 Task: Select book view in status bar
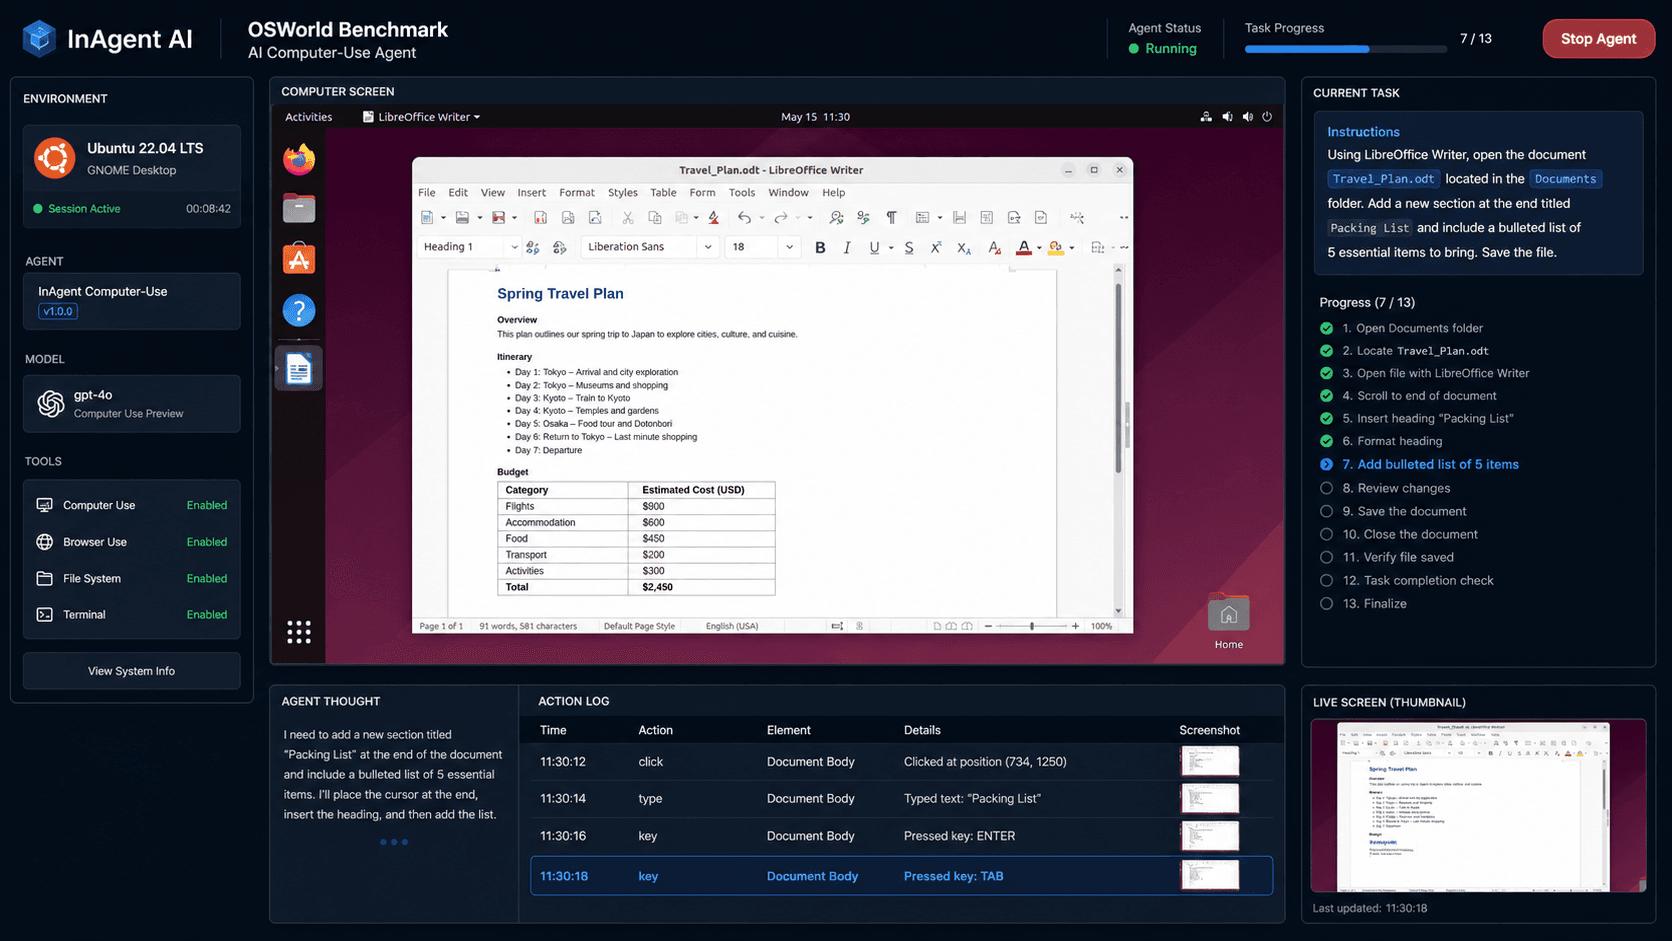click(x=966, y=626)
